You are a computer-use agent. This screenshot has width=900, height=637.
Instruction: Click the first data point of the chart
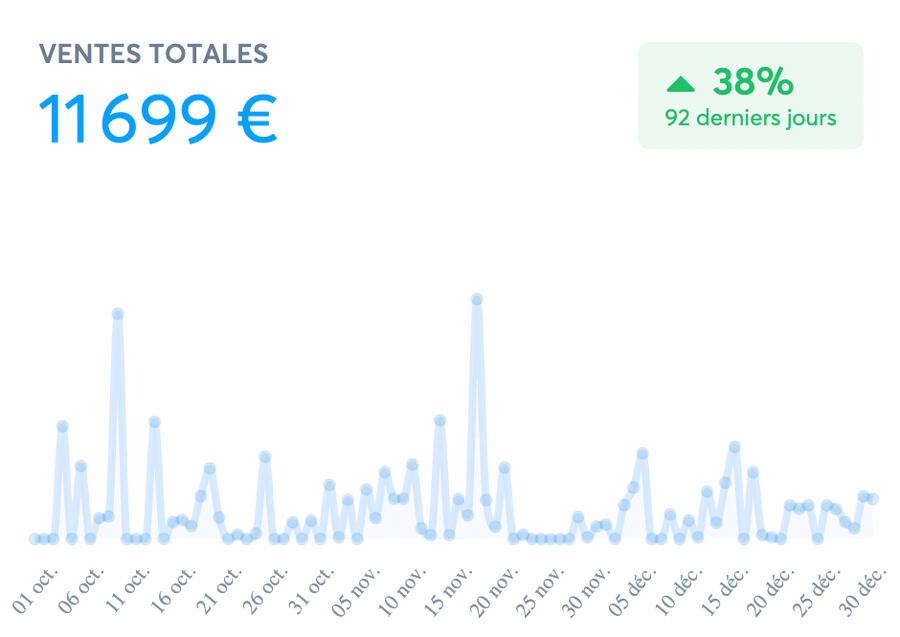(x=35, y=538)
